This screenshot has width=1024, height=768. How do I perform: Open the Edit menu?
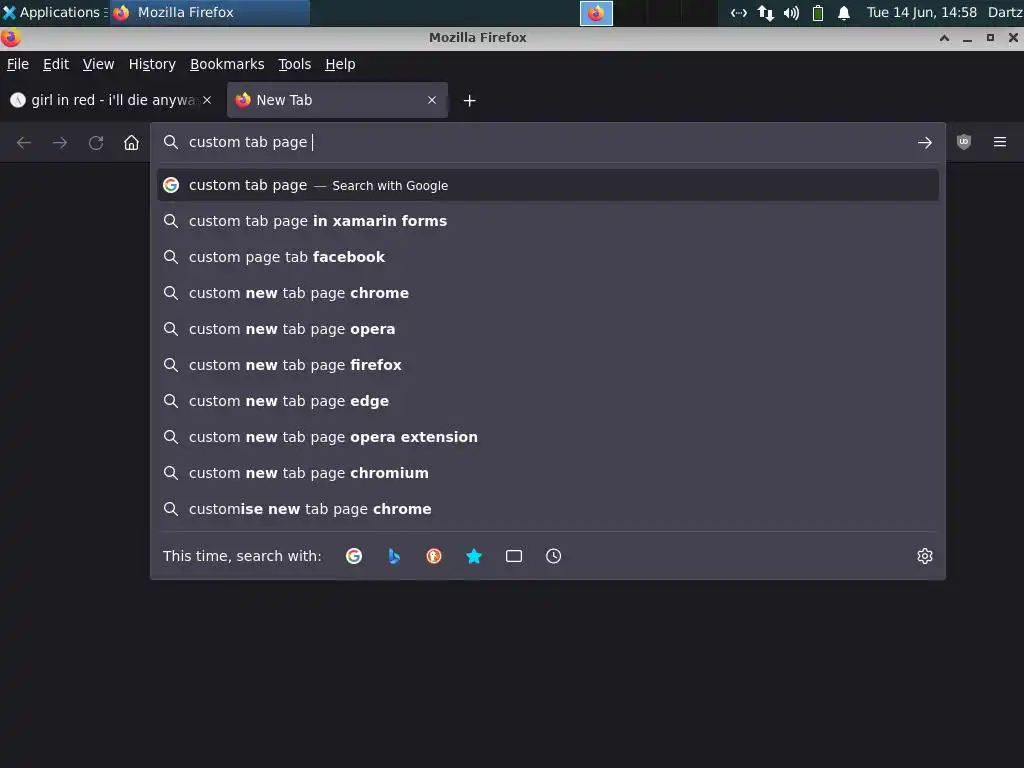pyautogui.click(x=56, y=64)
